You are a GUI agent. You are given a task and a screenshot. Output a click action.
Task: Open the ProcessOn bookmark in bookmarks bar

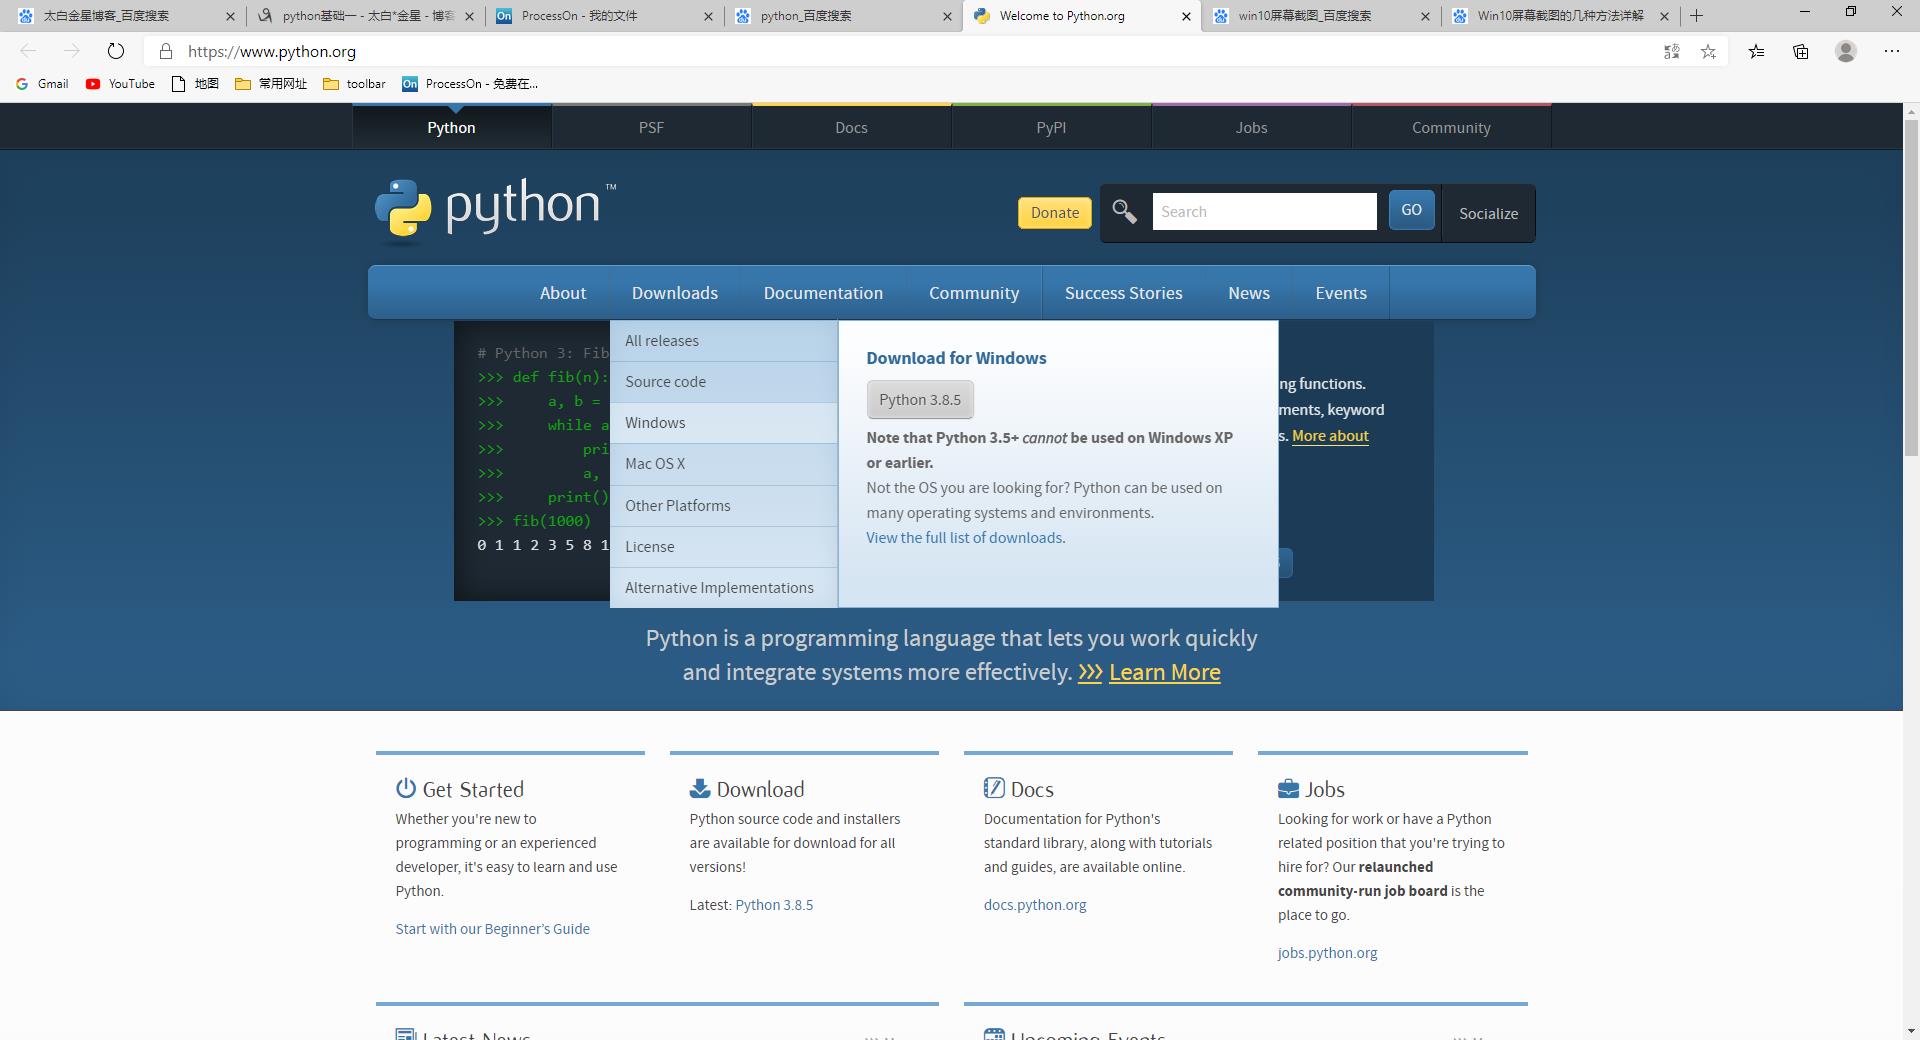[470, 84]
